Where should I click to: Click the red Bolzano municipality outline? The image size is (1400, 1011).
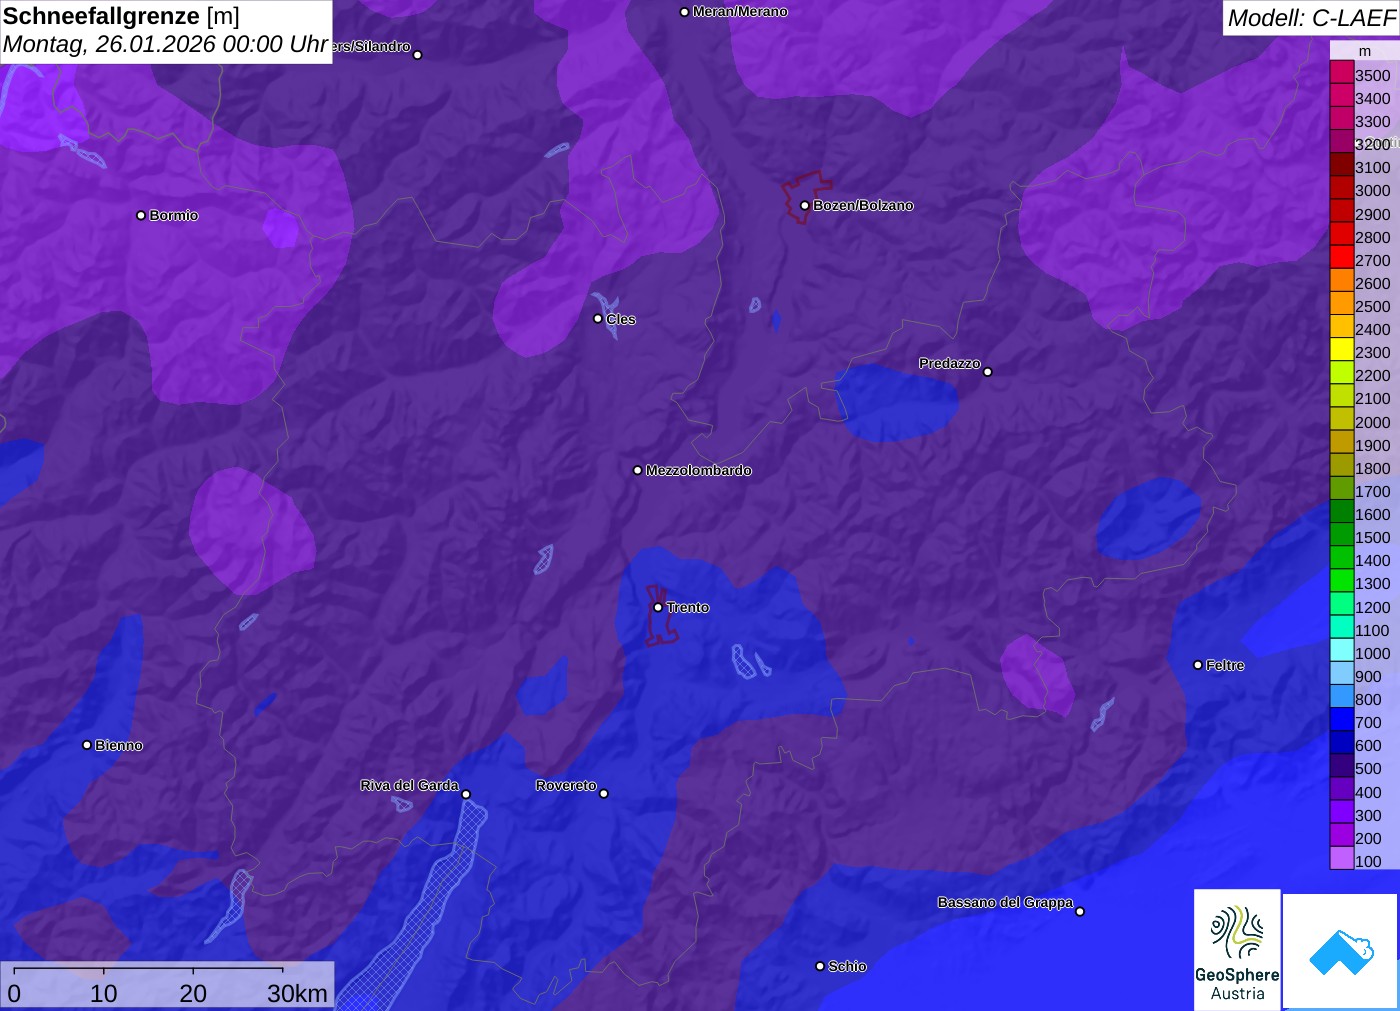click(806, 197)
